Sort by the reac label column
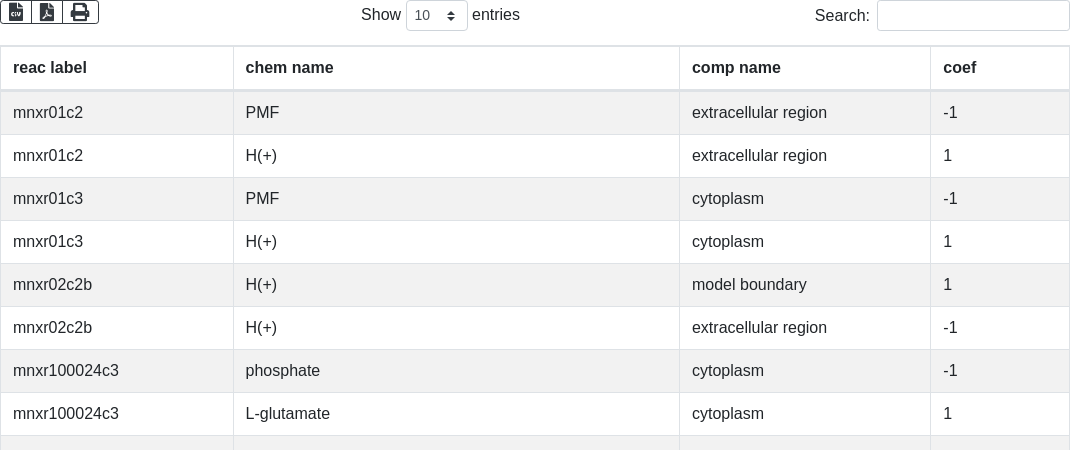Viewport: 1070px width, 450px height. 50,68
